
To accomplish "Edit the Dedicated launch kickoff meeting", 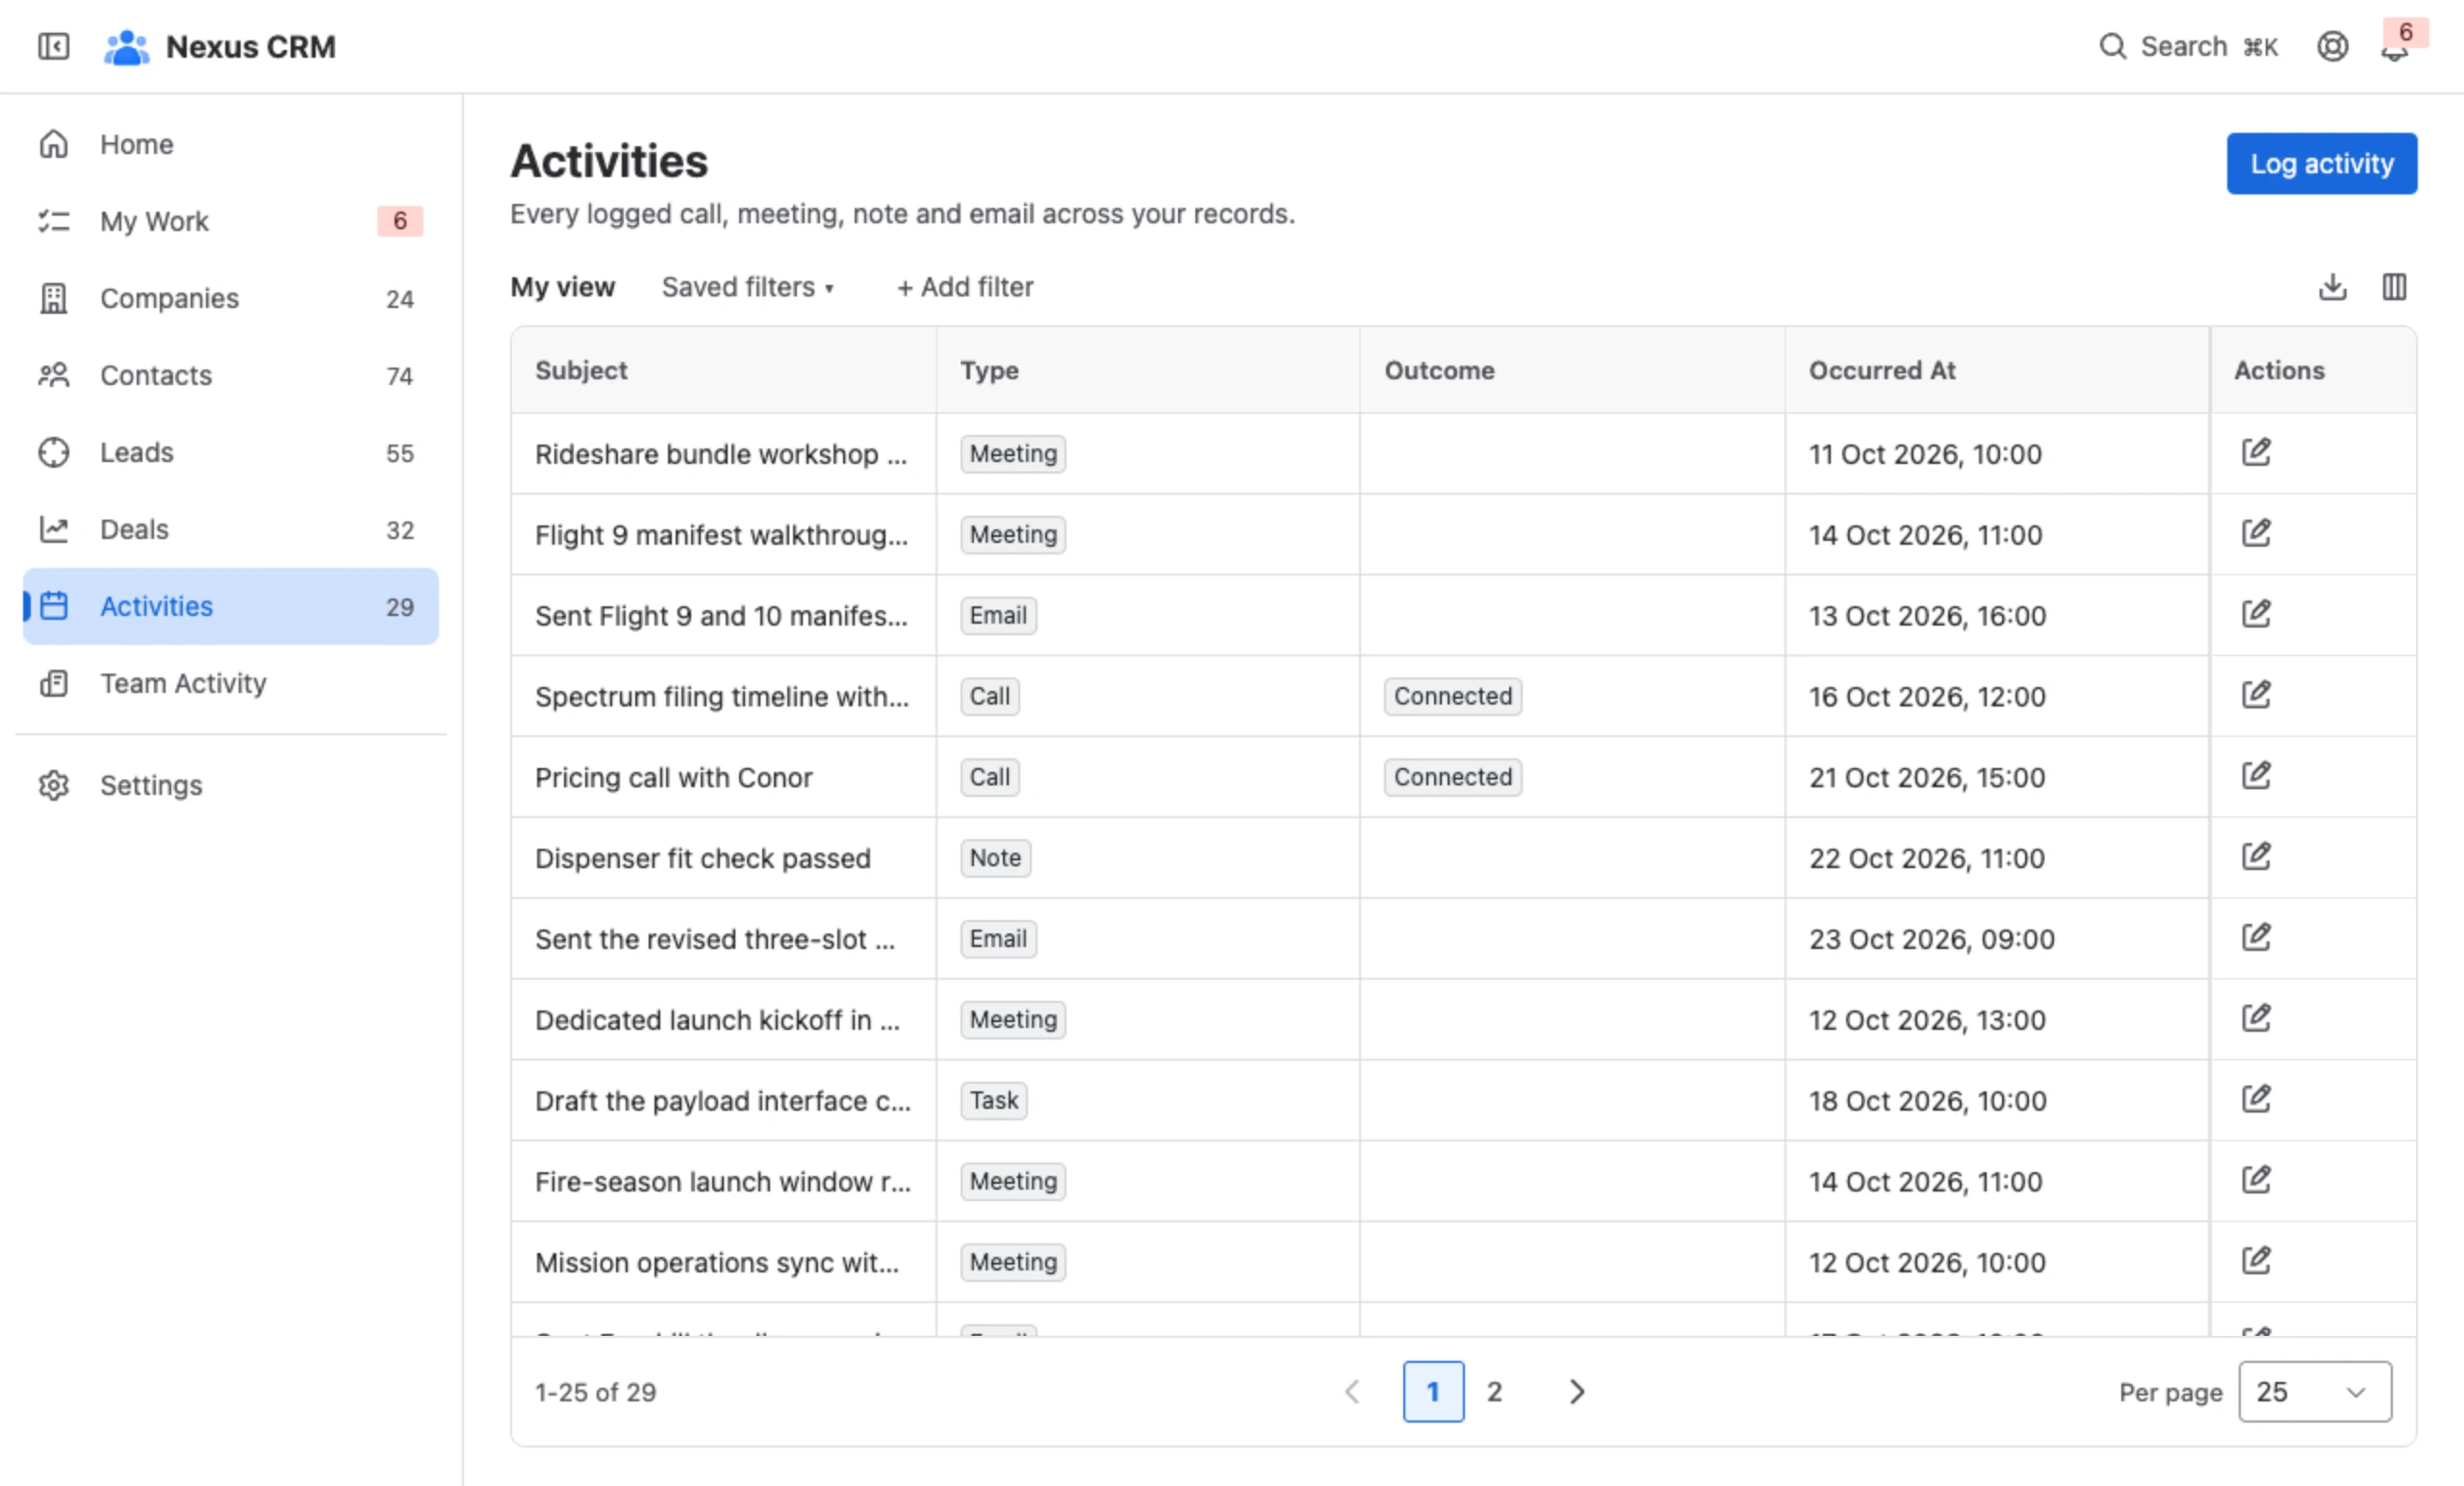I will click(x=2256, y=1018).
